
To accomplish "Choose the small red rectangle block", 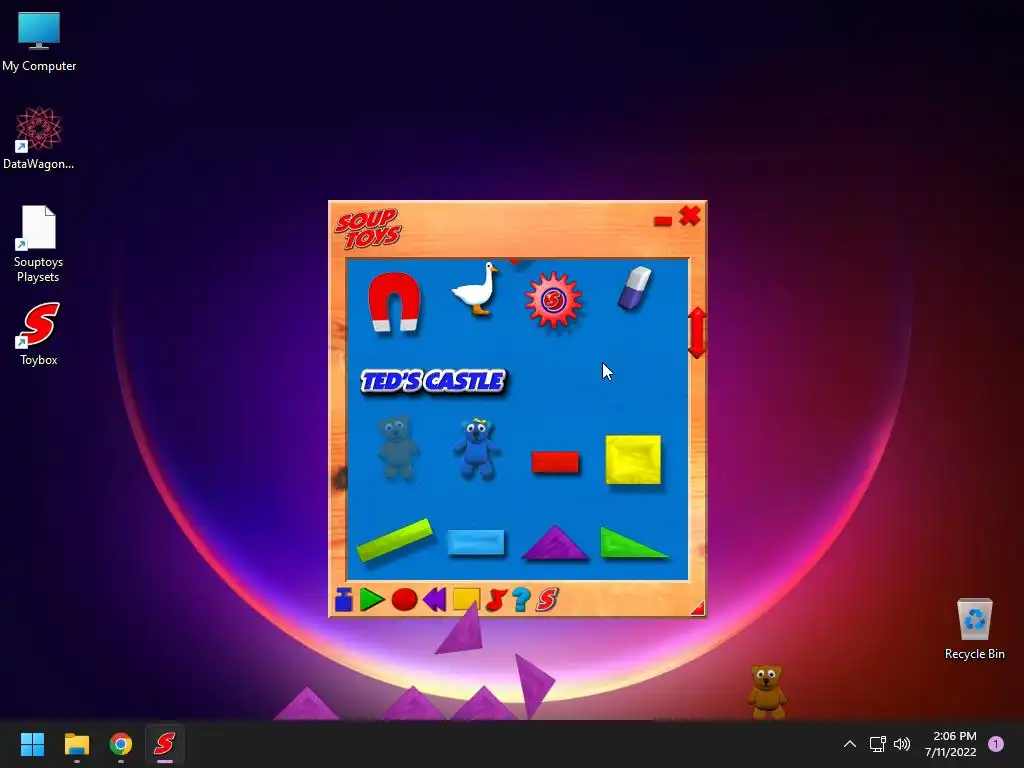I will (x=555, y=462).
